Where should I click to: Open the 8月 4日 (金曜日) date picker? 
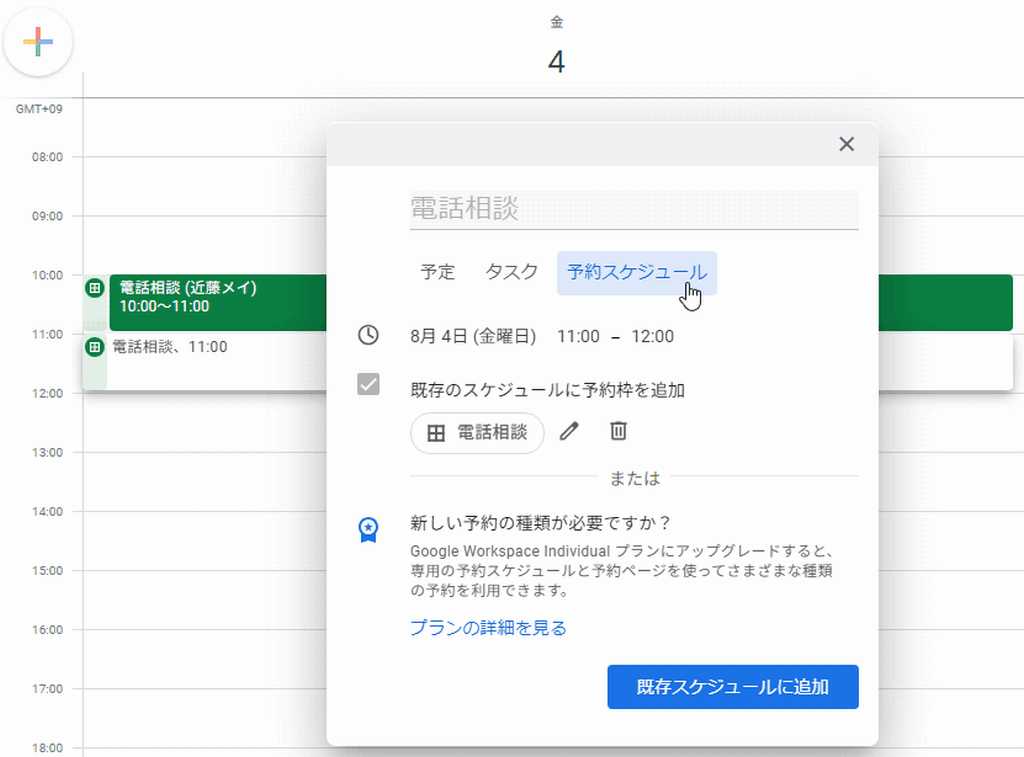(472, 336)
